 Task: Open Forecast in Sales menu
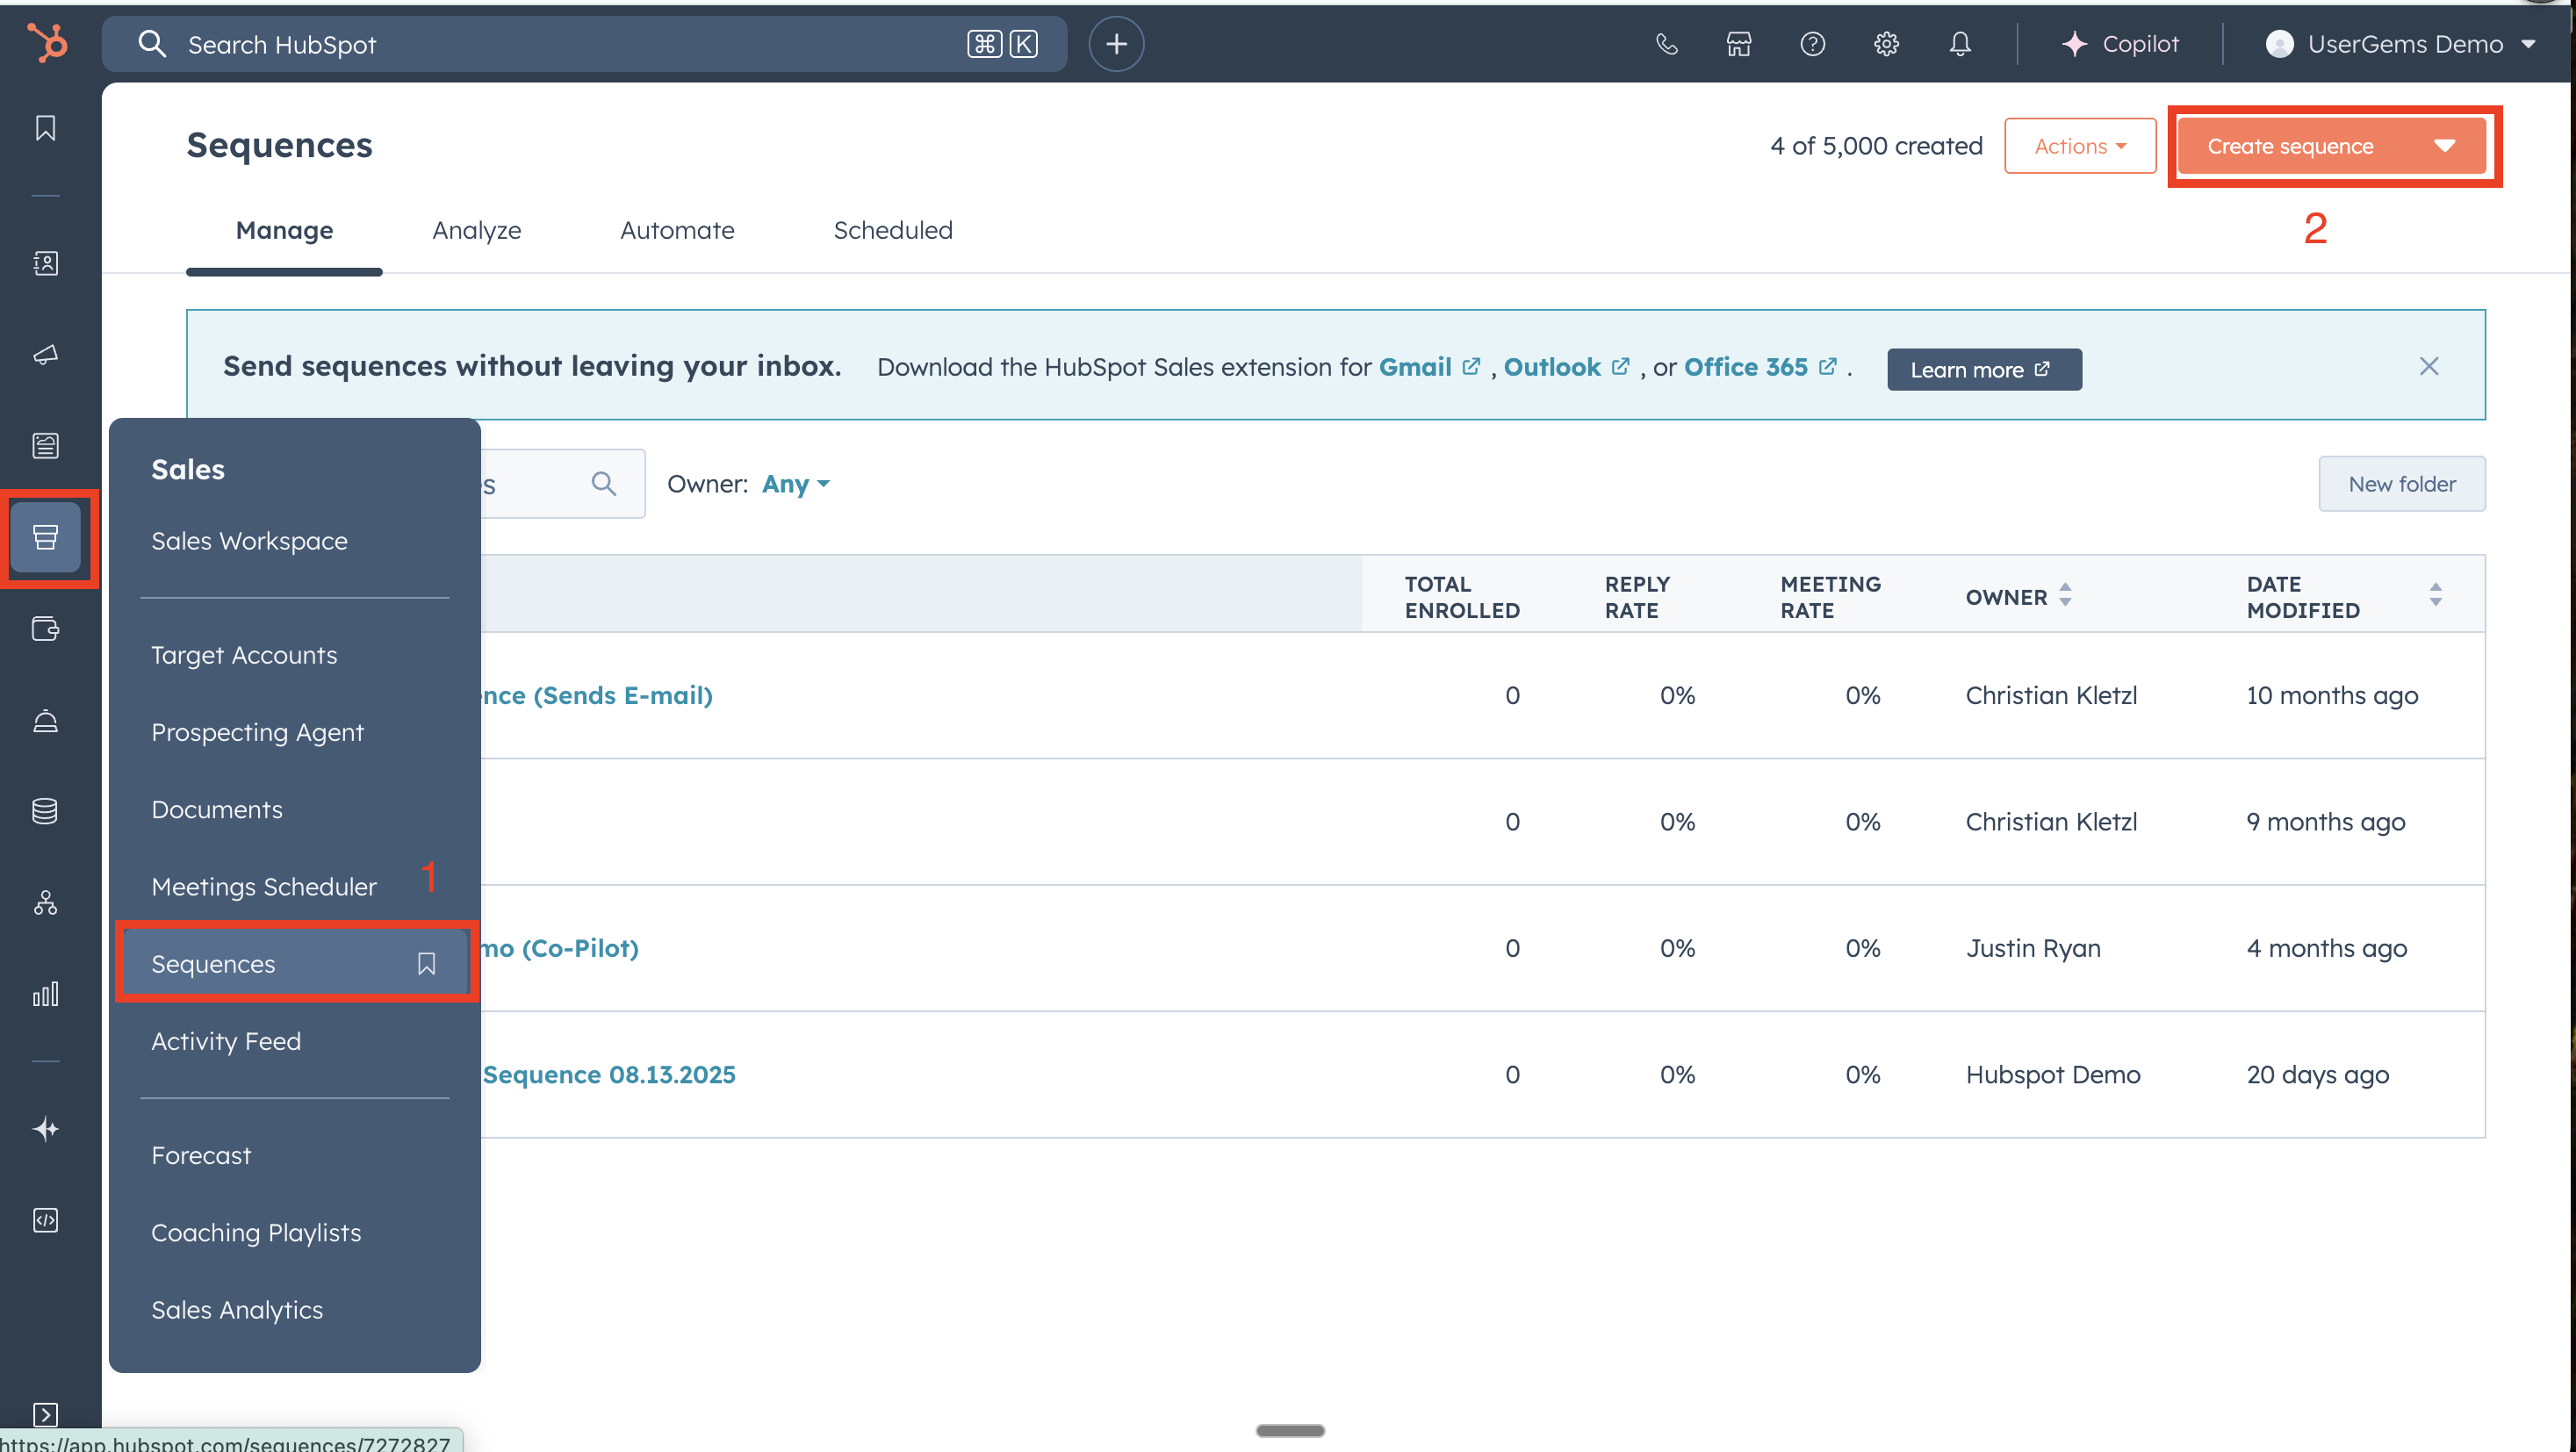(x=201, y=1155)
